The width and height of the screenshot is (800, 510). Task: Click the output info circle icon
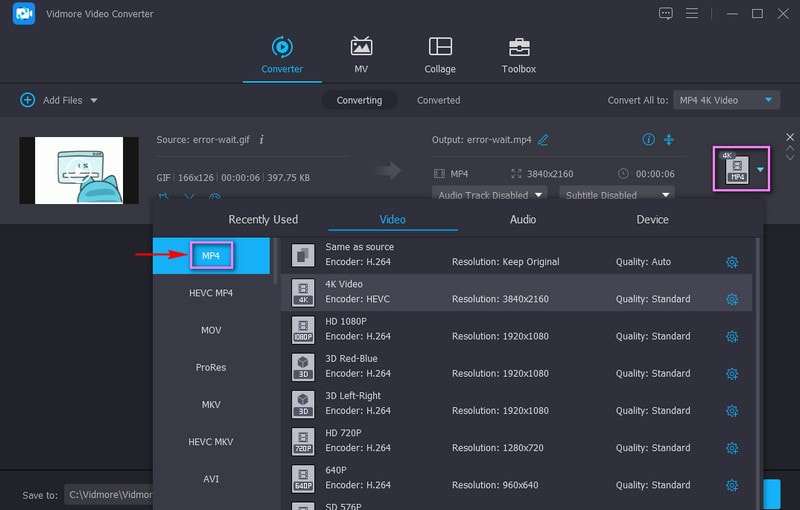click(x=648, y=140)
